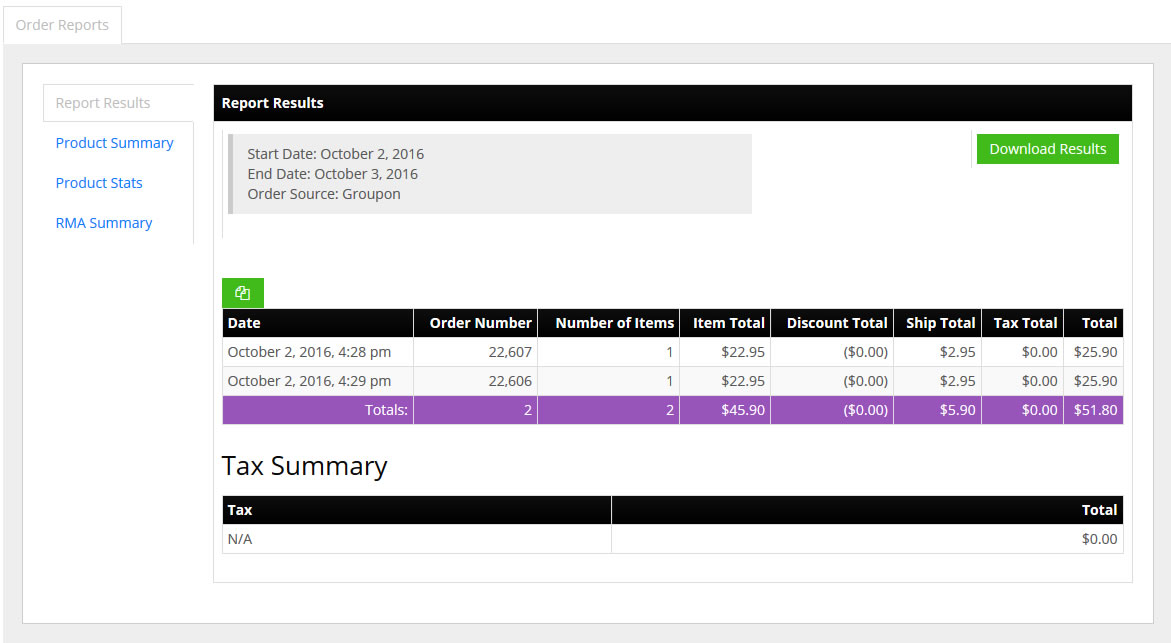The width and height of the screenshot is (1171, 643).
Task: Click the Discount Total column header
Action: 832,323
